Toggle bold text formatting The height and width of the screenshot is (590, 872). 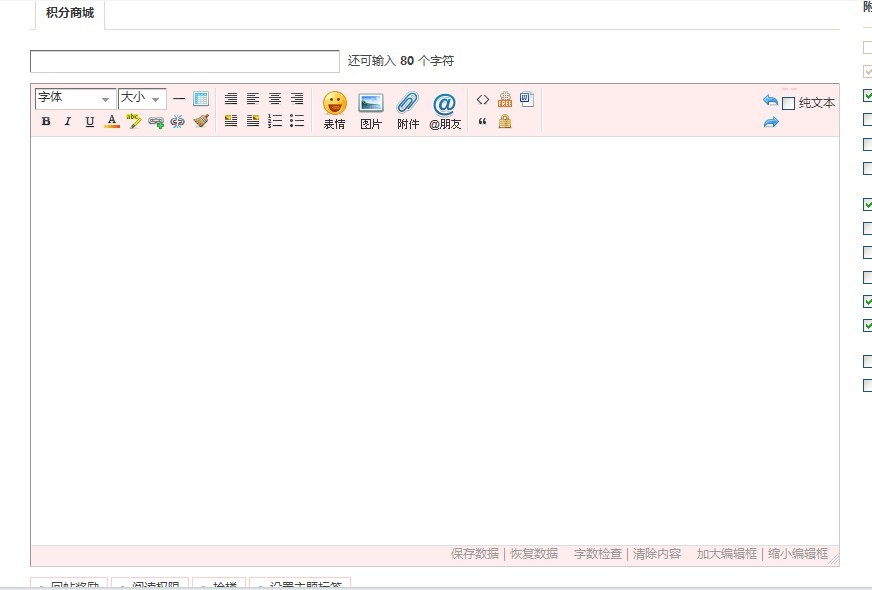[x=46, y=121]
